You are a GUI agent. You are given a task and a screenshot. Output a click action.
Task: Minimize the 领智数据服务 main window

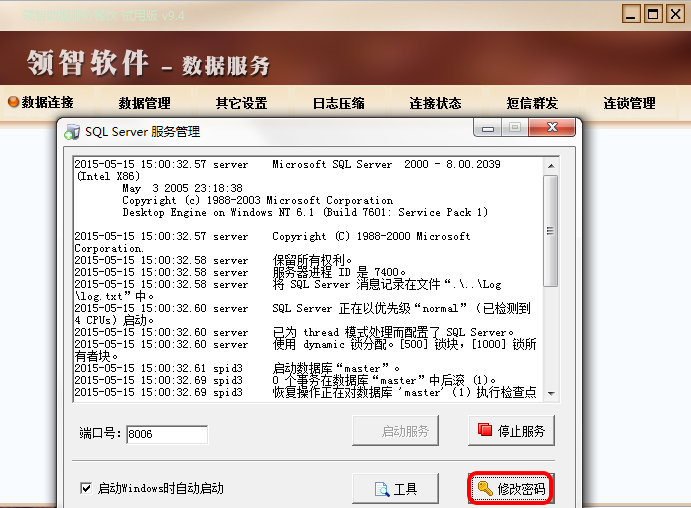pos(631,15)
